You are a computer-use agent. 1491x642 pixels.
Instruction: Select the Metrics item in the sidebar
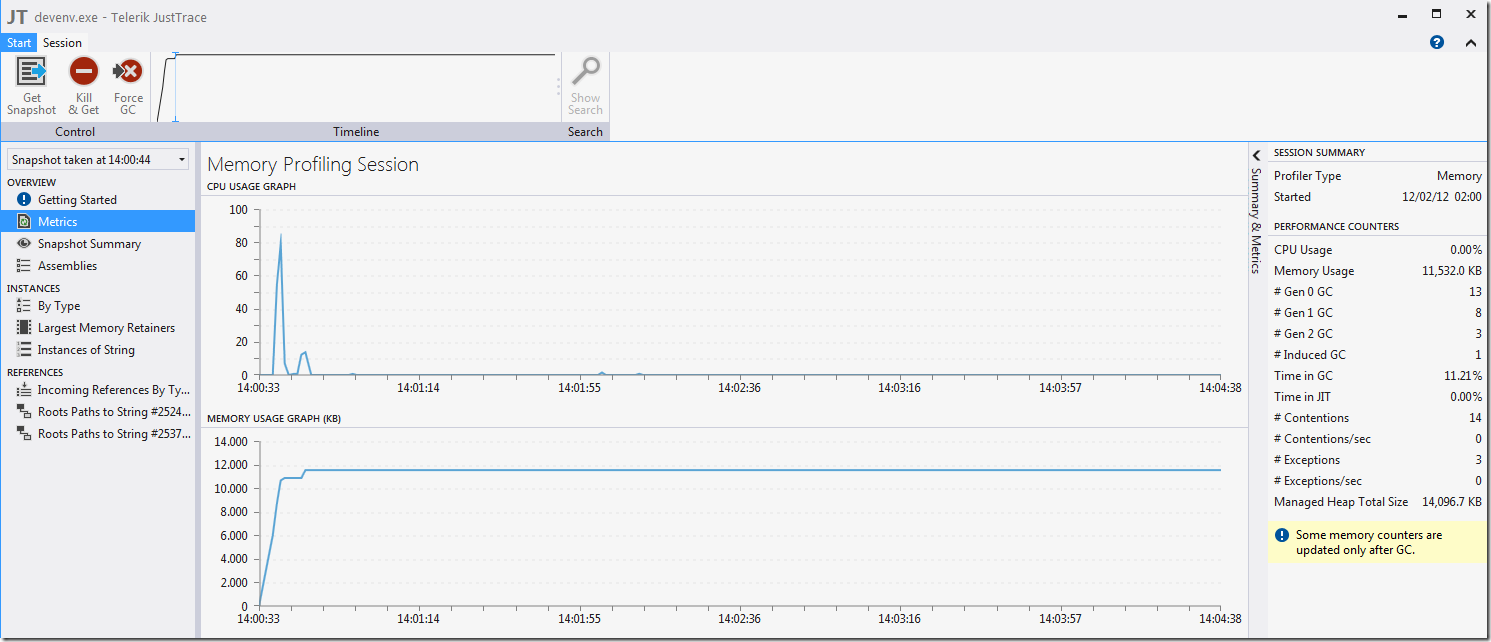(x=98, y=222)
